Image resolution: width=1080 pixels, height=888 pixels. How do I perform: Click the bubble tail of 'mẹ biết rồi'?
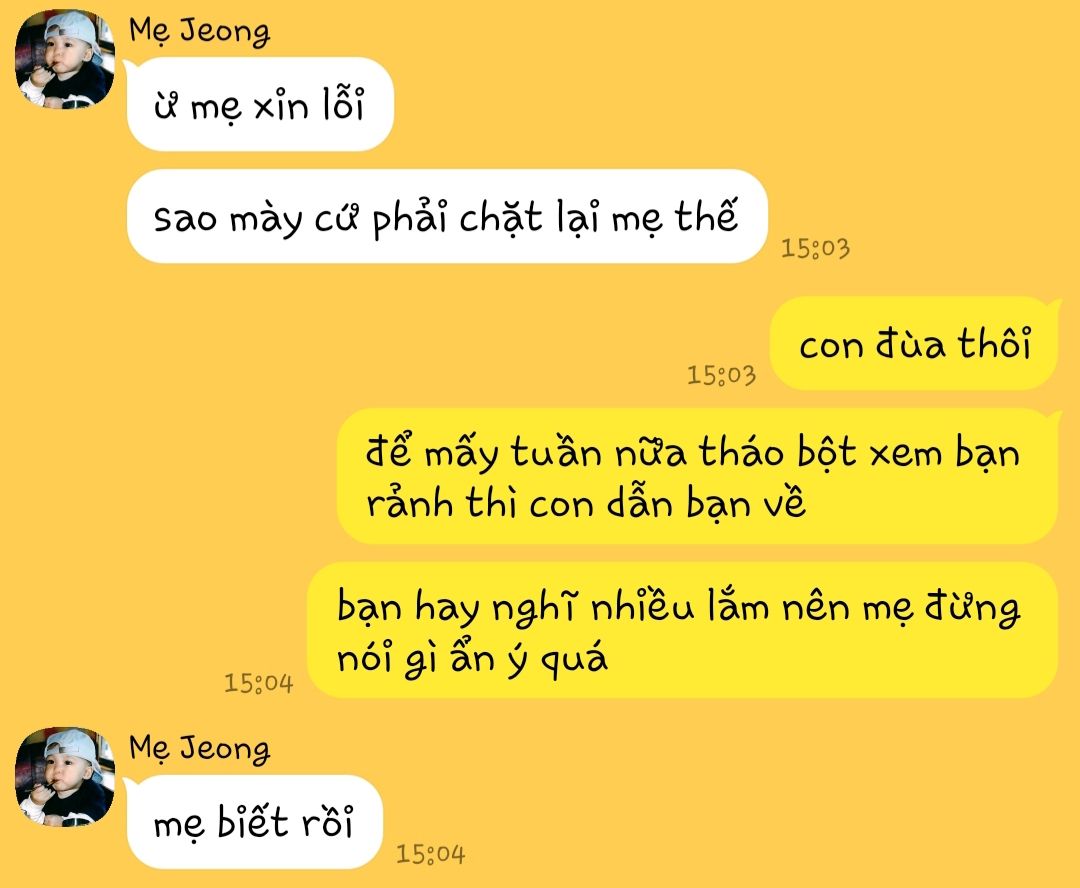129,784
